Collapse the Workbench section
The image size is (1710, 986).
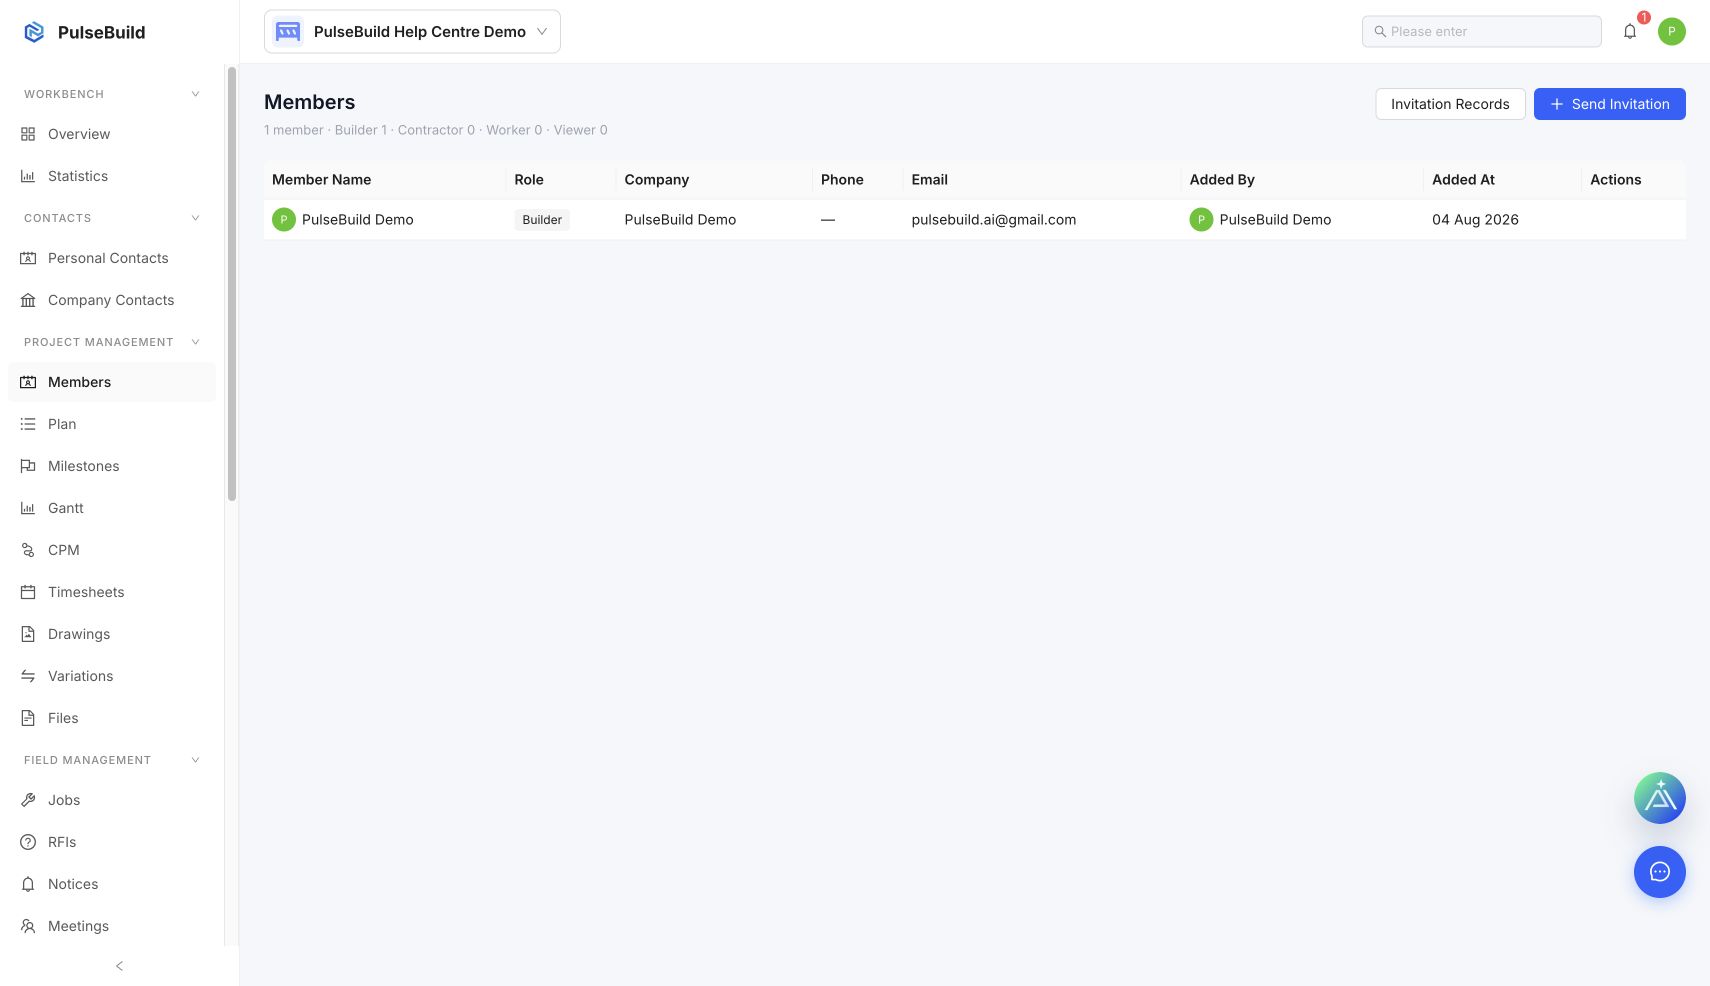point(195,94)
